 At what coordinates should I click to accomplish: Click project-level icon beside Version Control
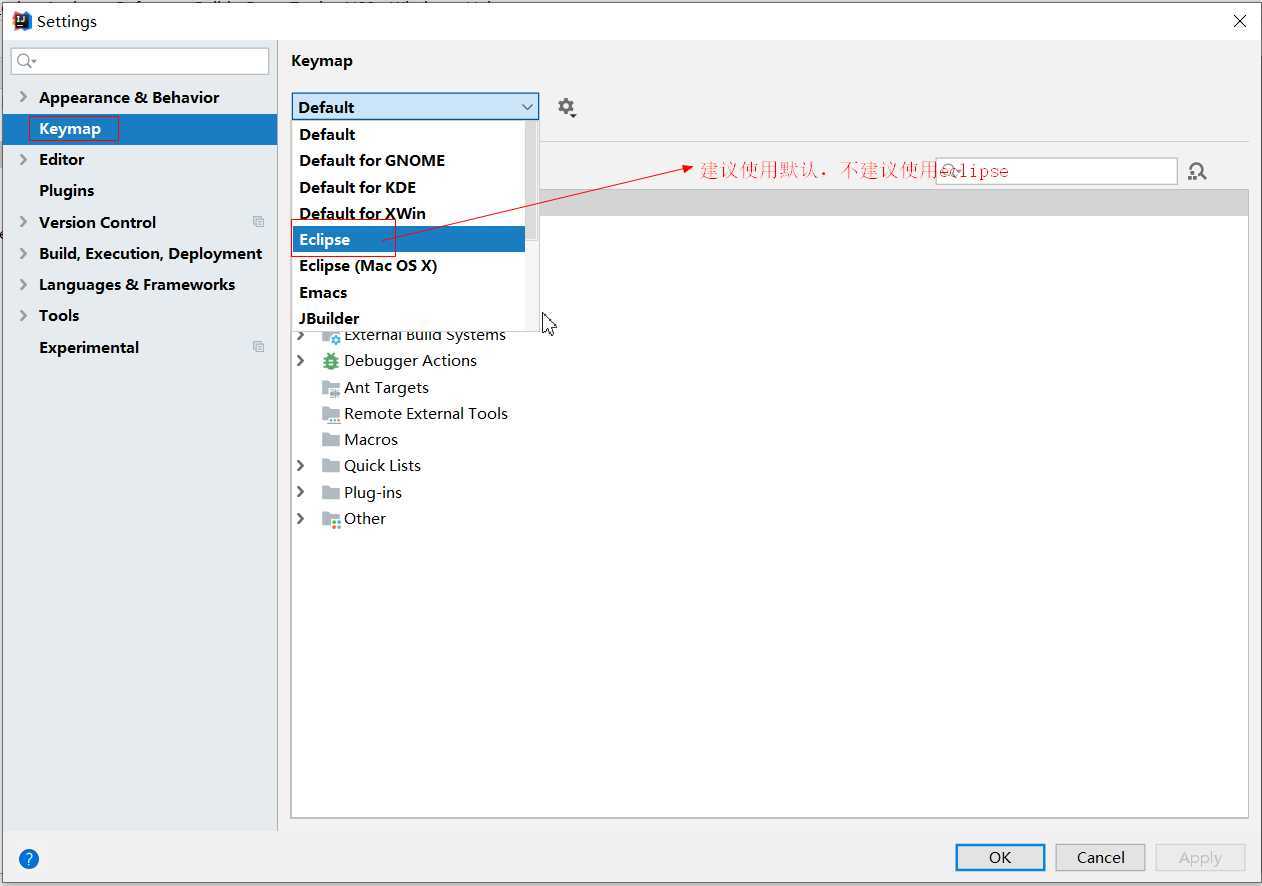[x=258, y=222]
